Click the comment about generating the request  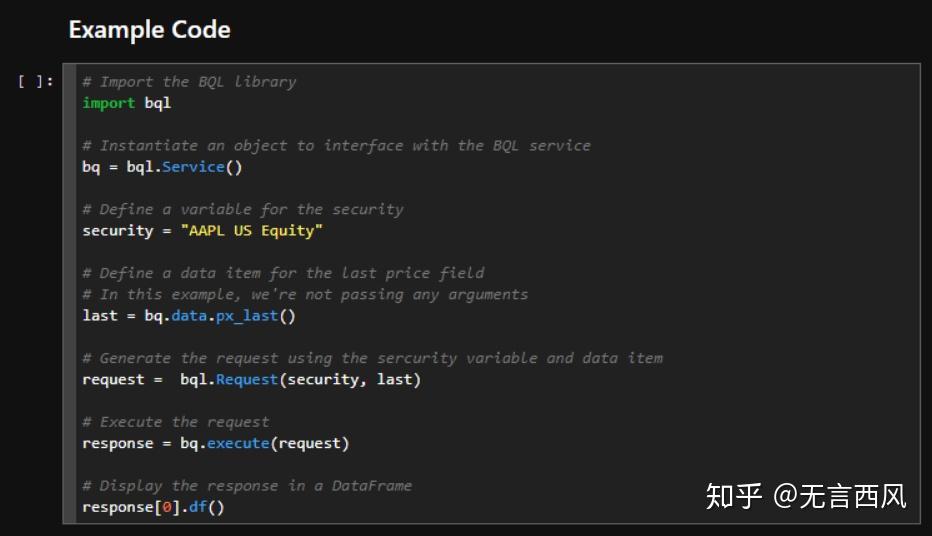click(x=372, y=358)
